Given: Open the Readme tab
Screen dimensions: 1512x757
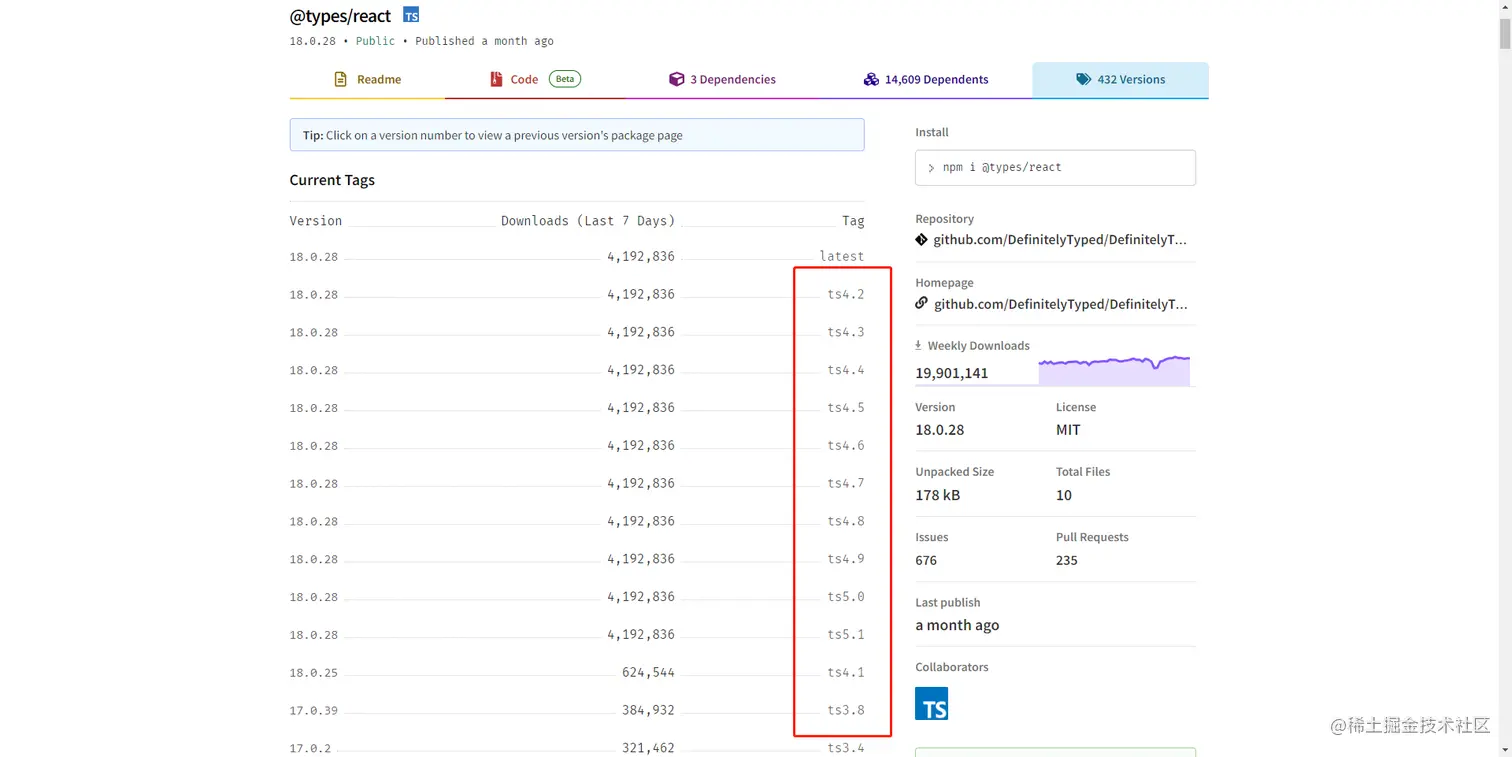Looking at the screenshot, I should (x=367, y=80).
